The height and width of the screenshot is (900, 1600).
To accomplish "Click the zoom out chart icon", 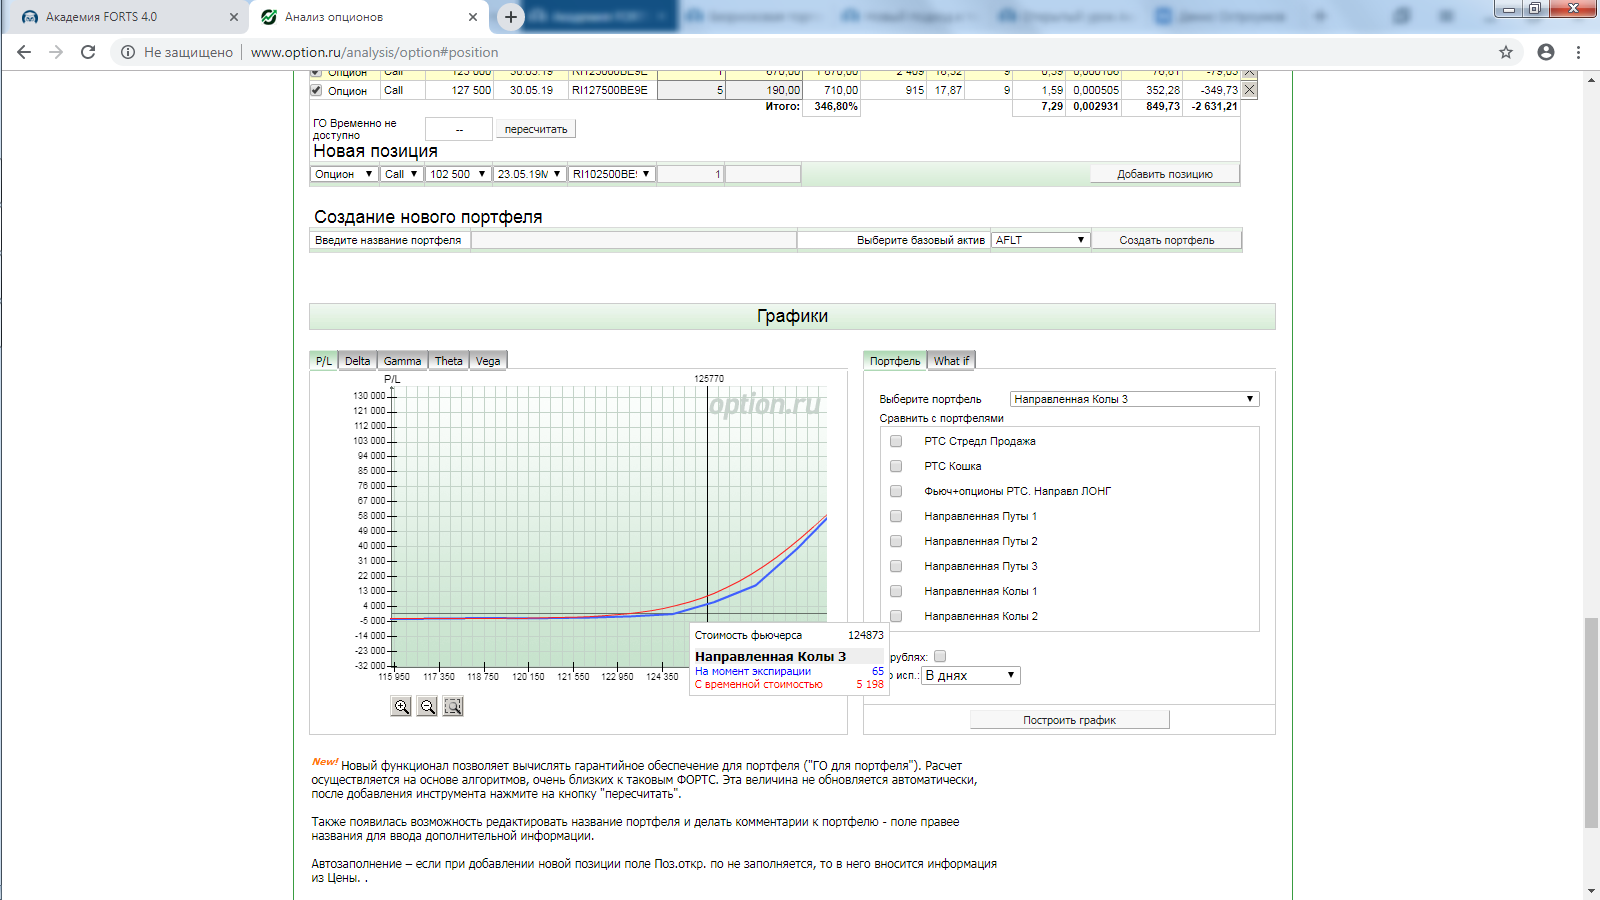I will click(x=427, y=707).
